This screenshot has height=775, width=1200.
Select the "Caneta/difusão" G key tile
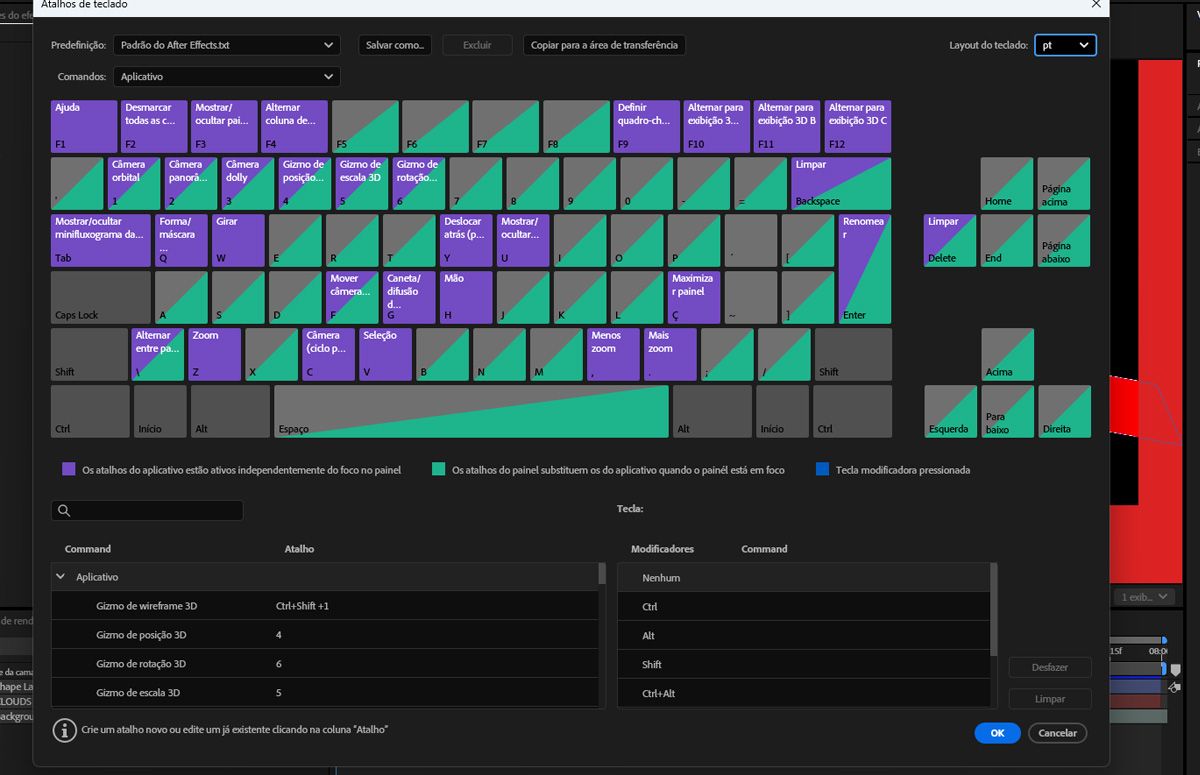408,297
